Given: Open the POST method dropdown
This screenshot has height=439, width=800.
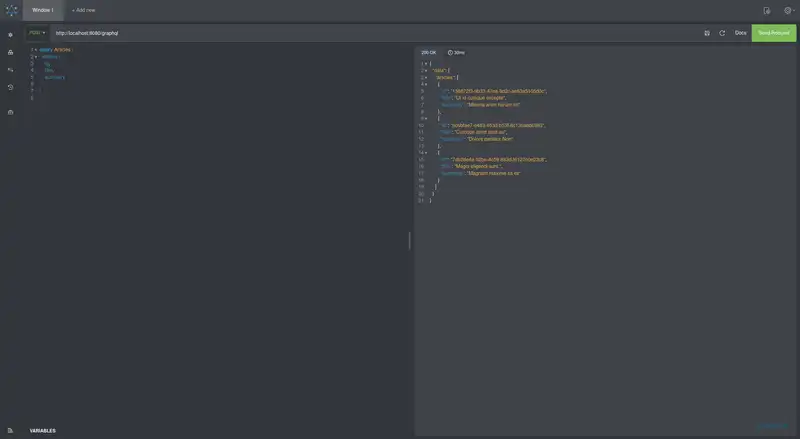Looking at the screenshot, I should pos(37,33).
